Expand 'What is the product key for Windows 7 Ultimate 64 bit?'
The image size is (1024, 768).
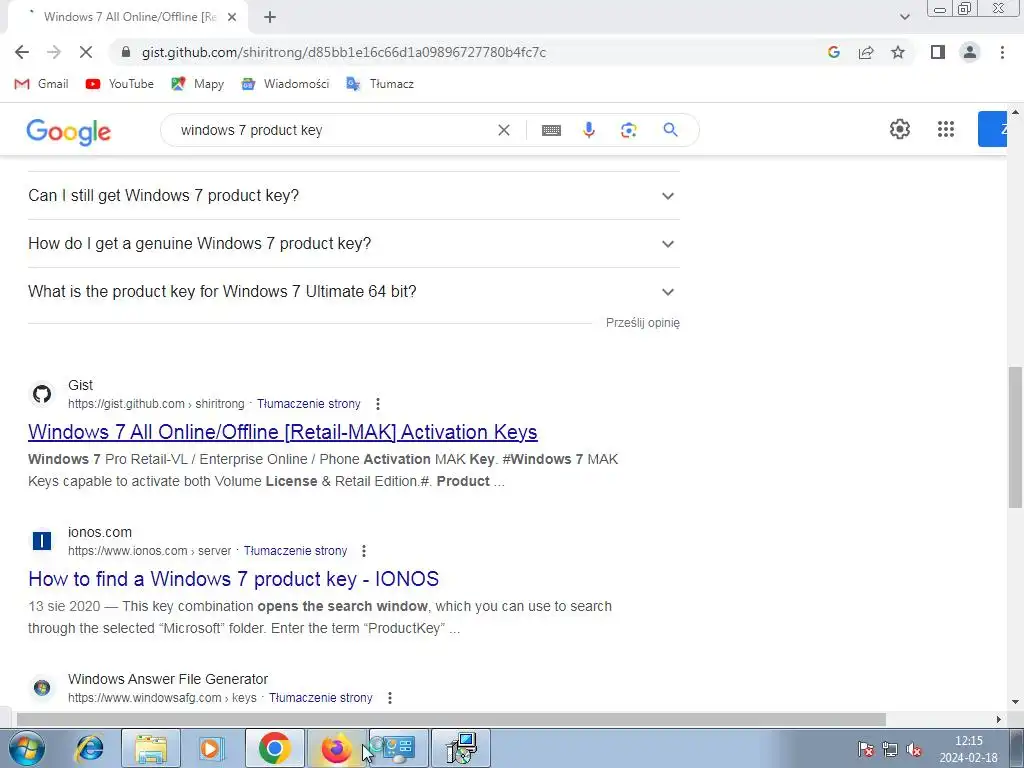pos(353,291)
